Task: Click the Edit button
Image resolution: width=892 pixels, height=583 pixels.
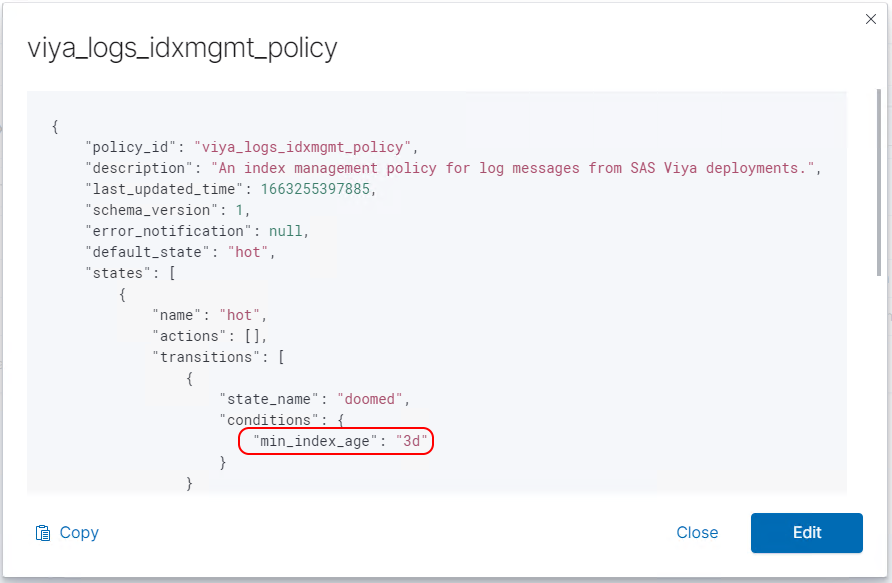Action: (806, 532)
